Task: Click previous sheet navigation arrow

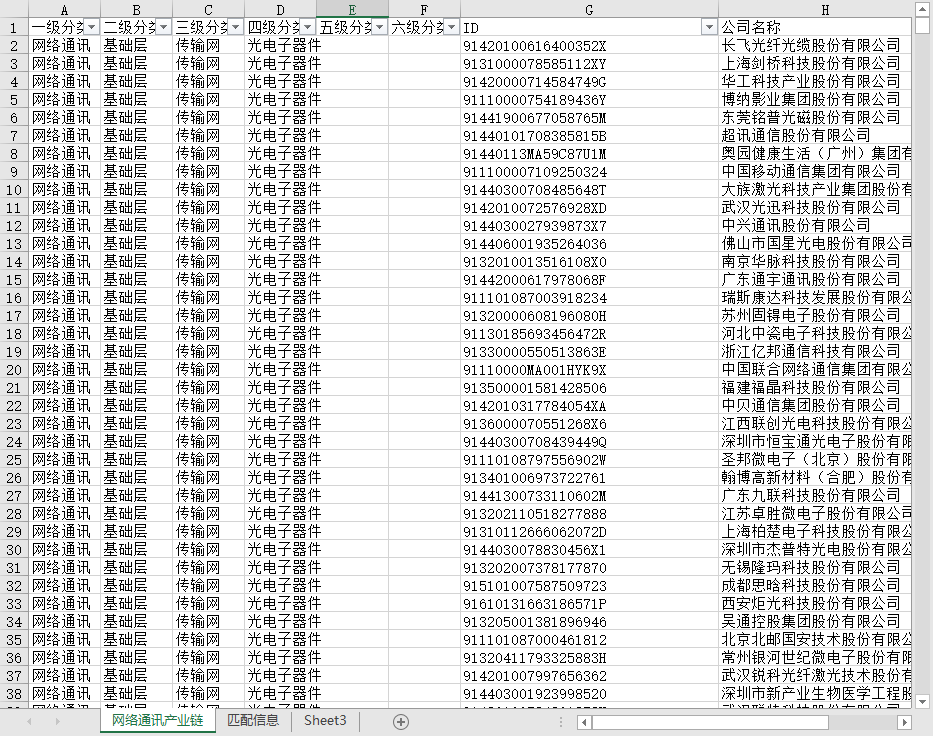Action: tap(29, 722)
